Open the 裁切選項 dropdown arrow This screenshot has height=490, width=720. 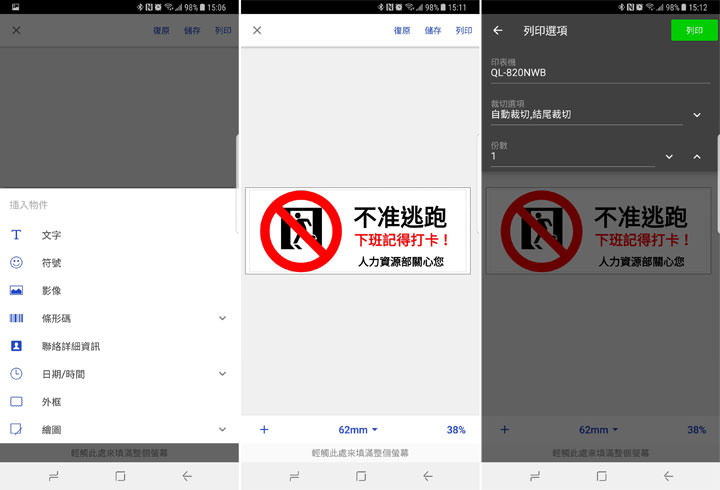coord(697,115)
